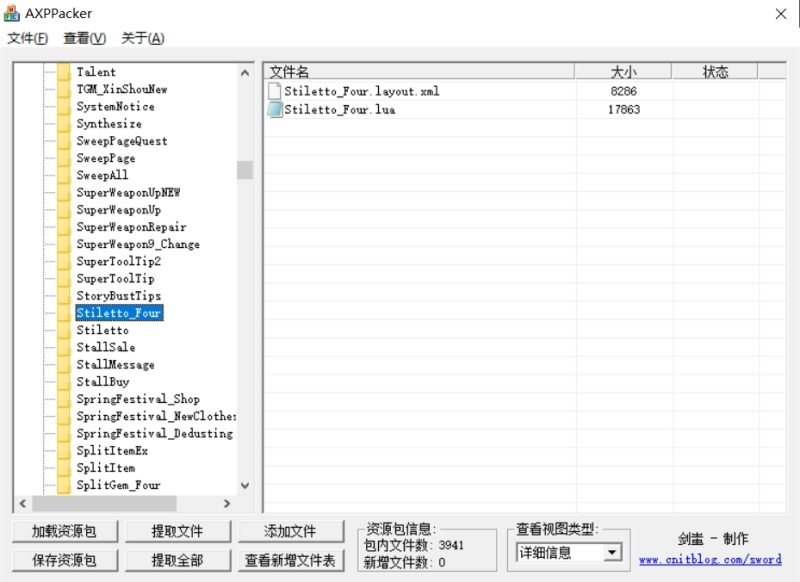The width and height of the screenshot is (800, 582).
Task: Sort by the 大小 column header
Action: [623, 71]
